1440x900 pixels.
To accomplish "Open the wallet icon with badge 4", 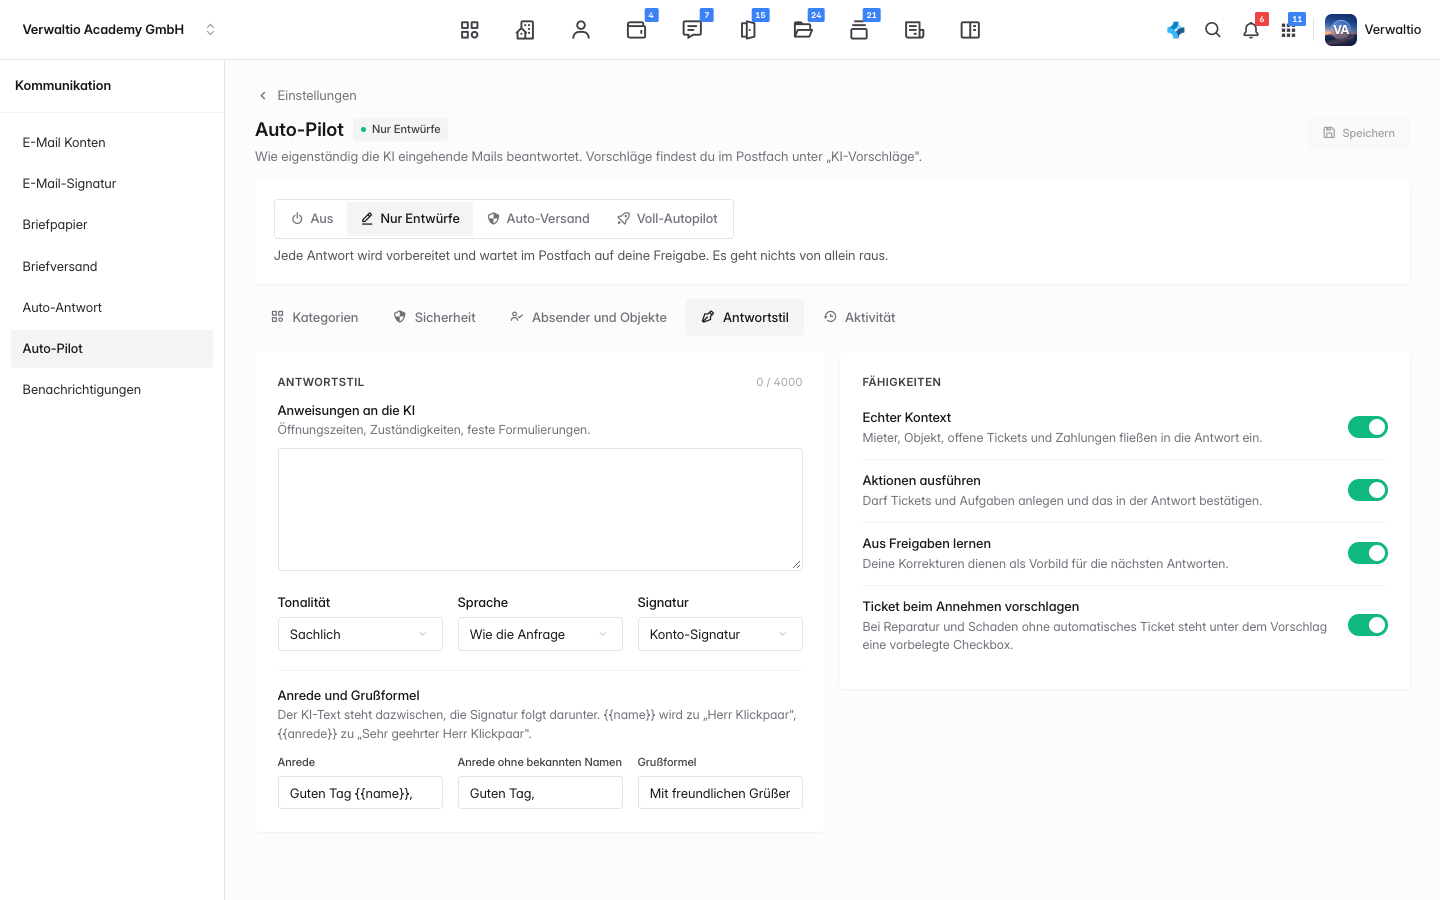I will (x=637, y=30).
